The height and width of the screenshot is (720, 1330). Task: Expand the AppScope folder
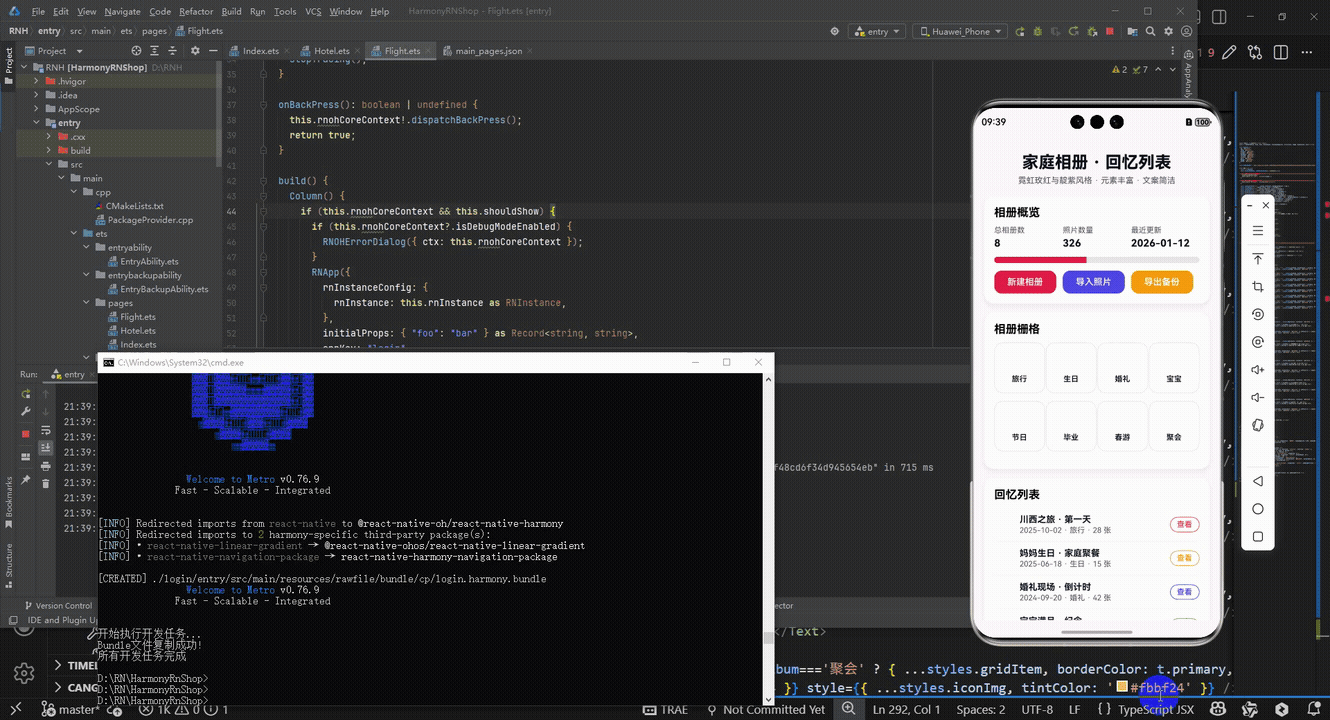pos(36,109)
